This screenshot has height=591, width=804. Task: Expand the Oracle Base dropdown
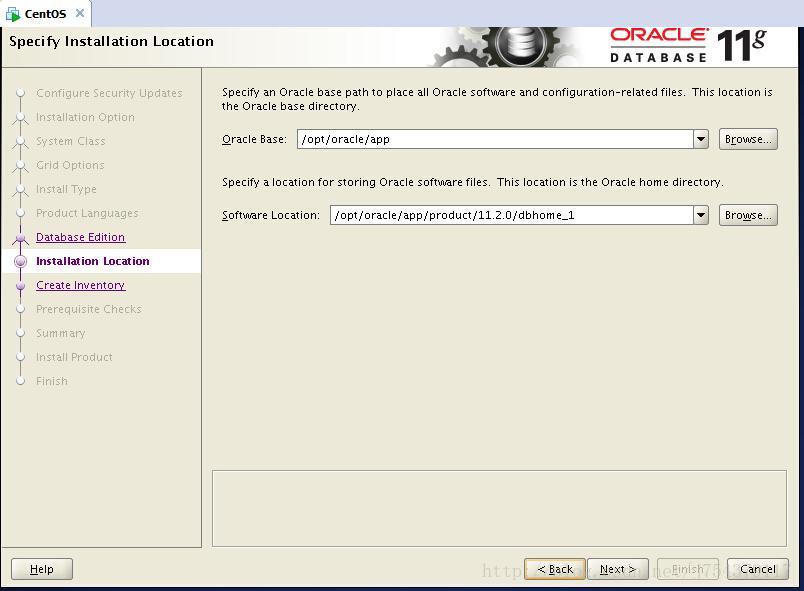701,140
